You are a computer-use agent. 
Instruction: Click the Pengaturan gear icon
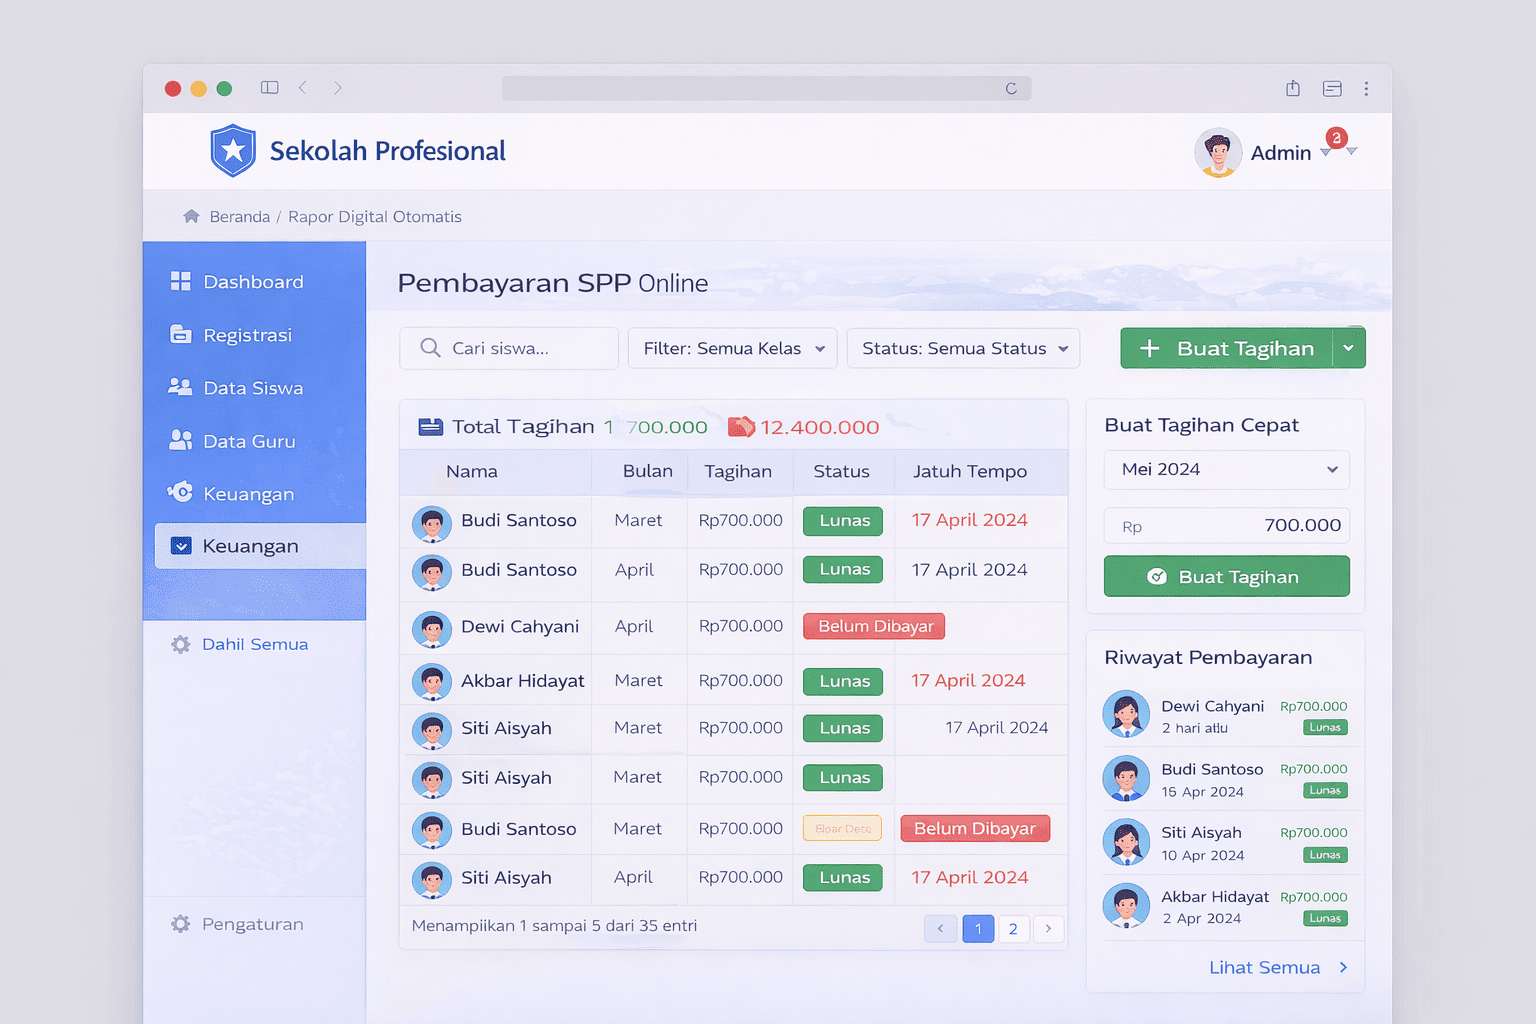tap(181, 924)
